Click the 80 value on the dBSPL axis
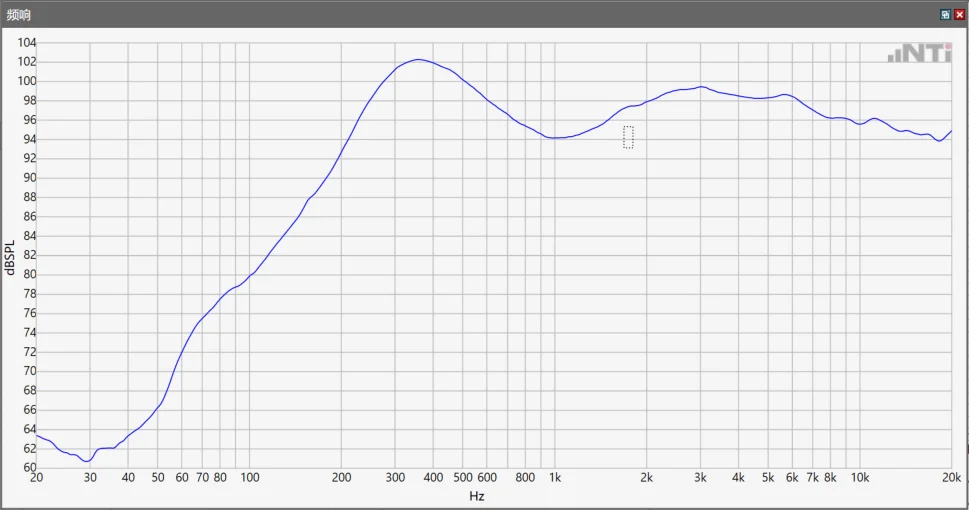This screenshot has height=510, width=969. point(30,274)
